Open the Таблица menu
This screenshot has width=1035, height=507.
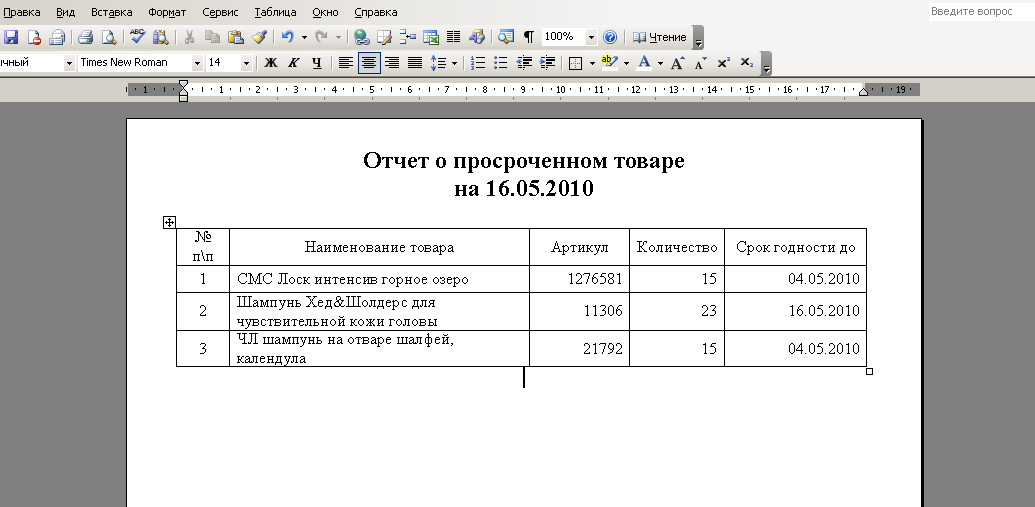[x=275, y=12]
